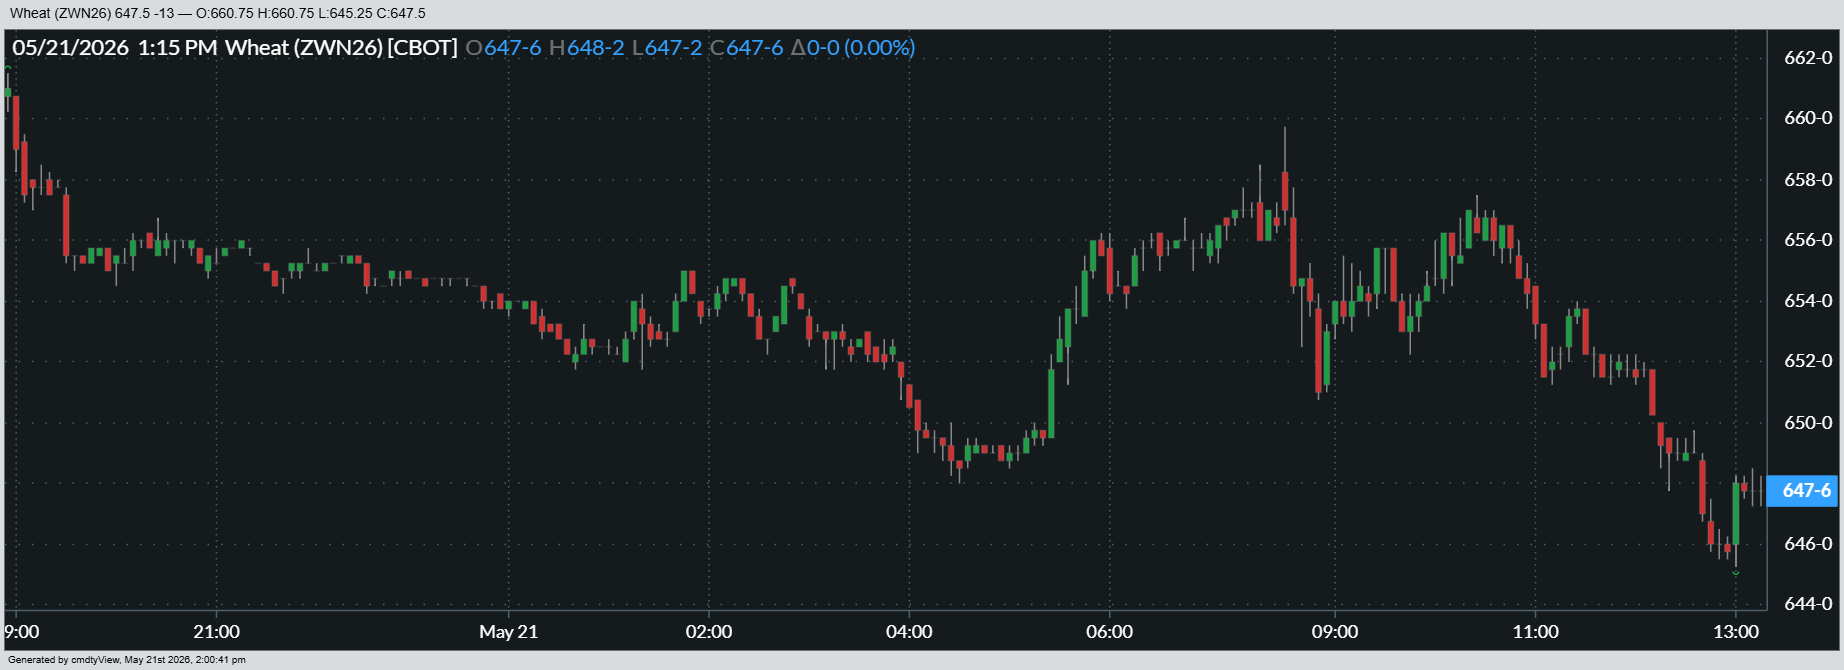Click the 21:00 time axis label
The width and height of the screenshot is (1844, 670).
[x=216, y=632]
